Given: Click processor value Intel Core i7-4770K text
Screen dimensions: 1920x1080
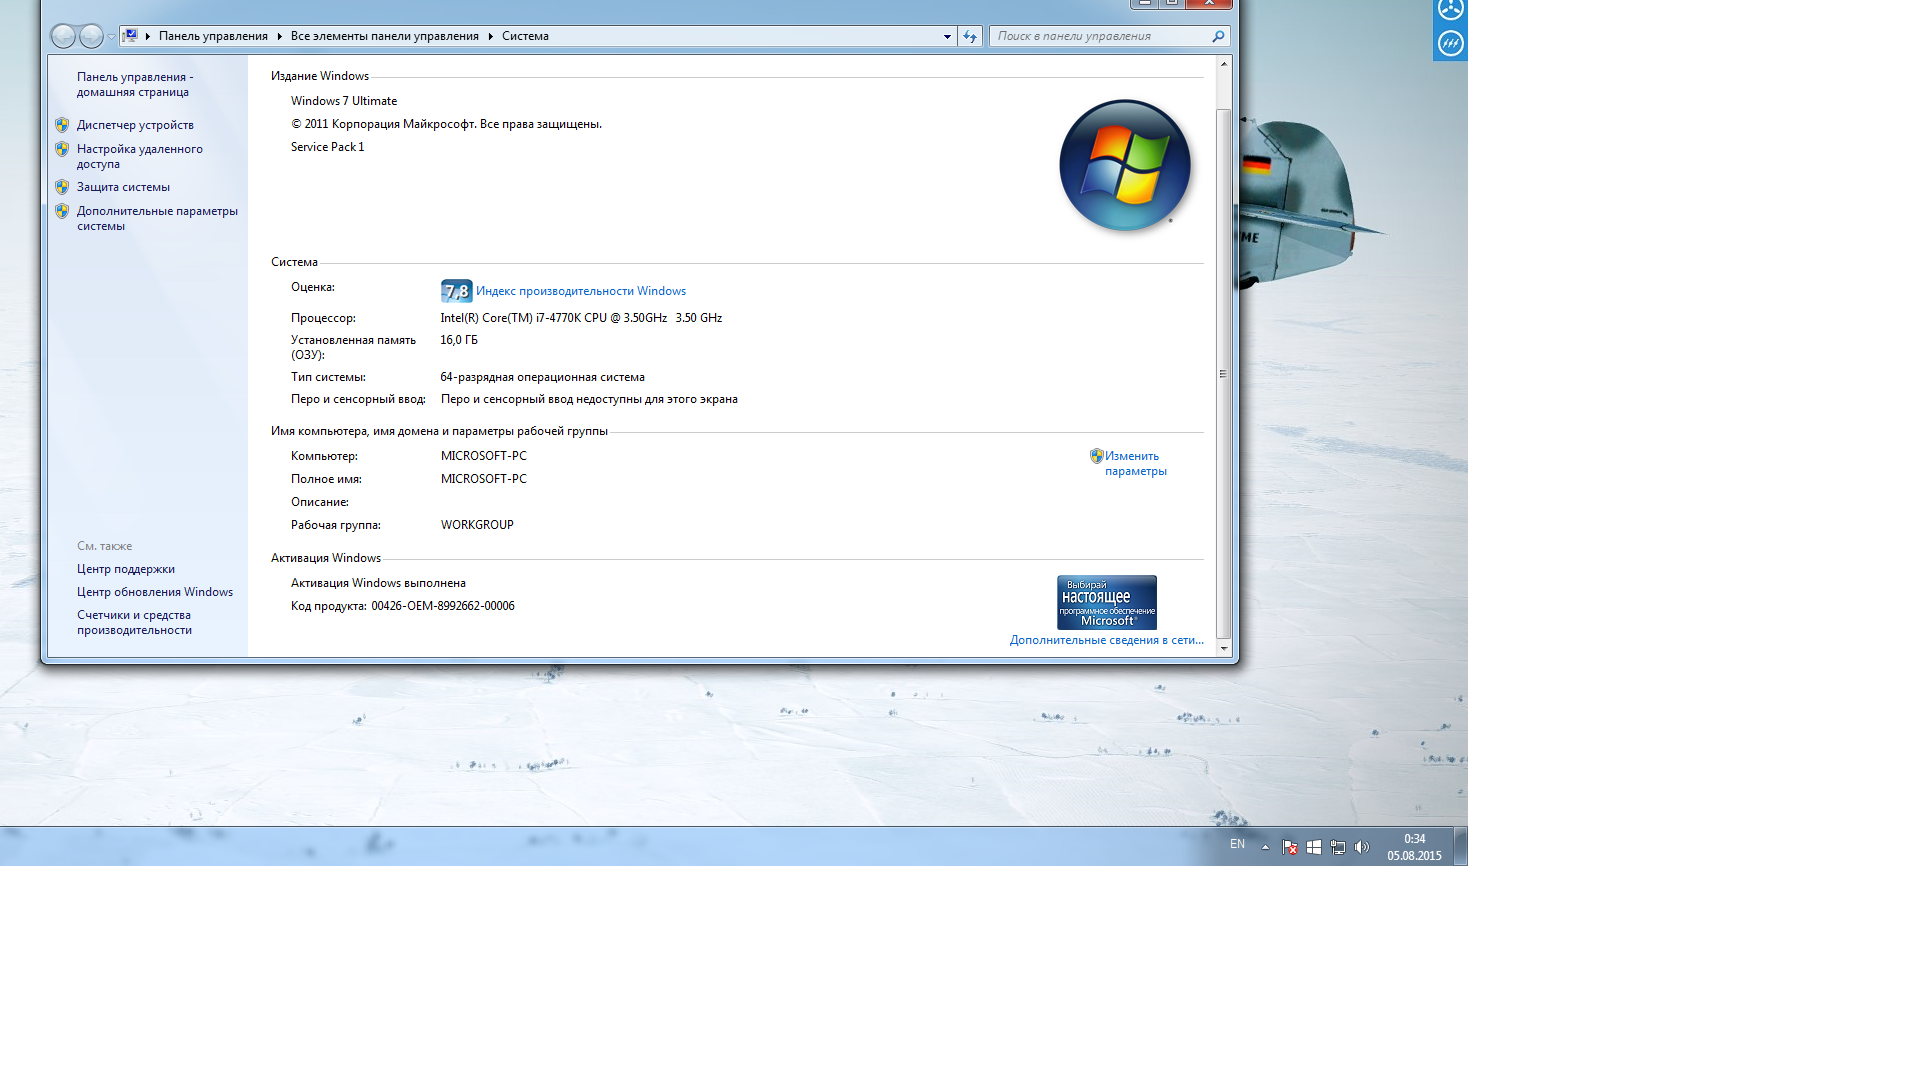Looking at the screenshot, I should tap(581, 318).
